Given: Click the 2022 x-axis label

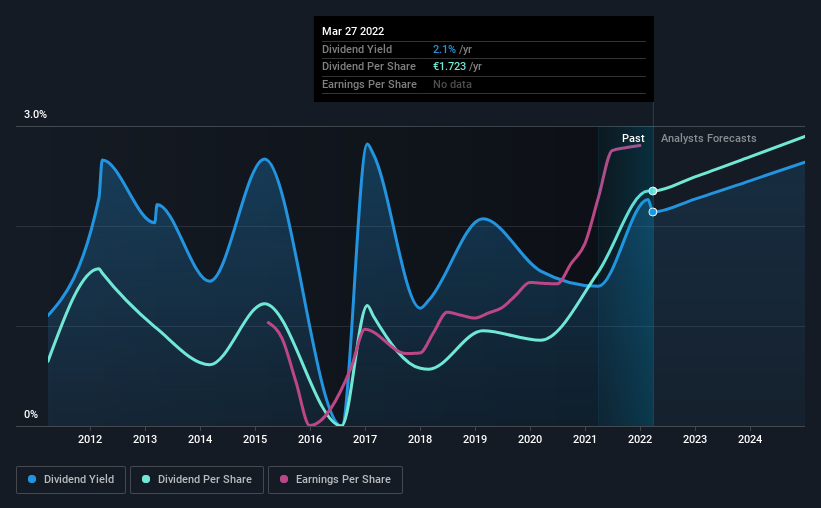Looking at the screenshot, I should [x=640, y=439].
